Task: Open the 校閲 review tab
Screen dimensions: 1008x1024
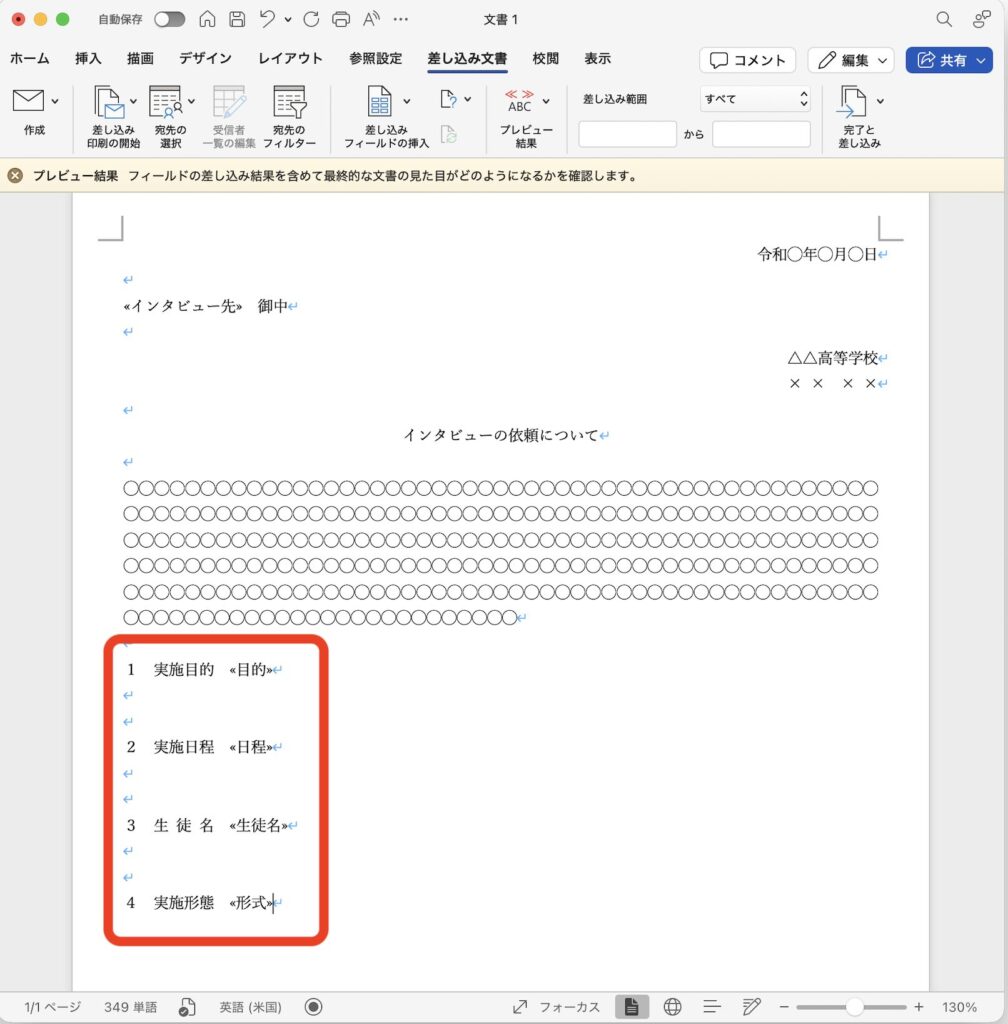Action: point(545,59)
